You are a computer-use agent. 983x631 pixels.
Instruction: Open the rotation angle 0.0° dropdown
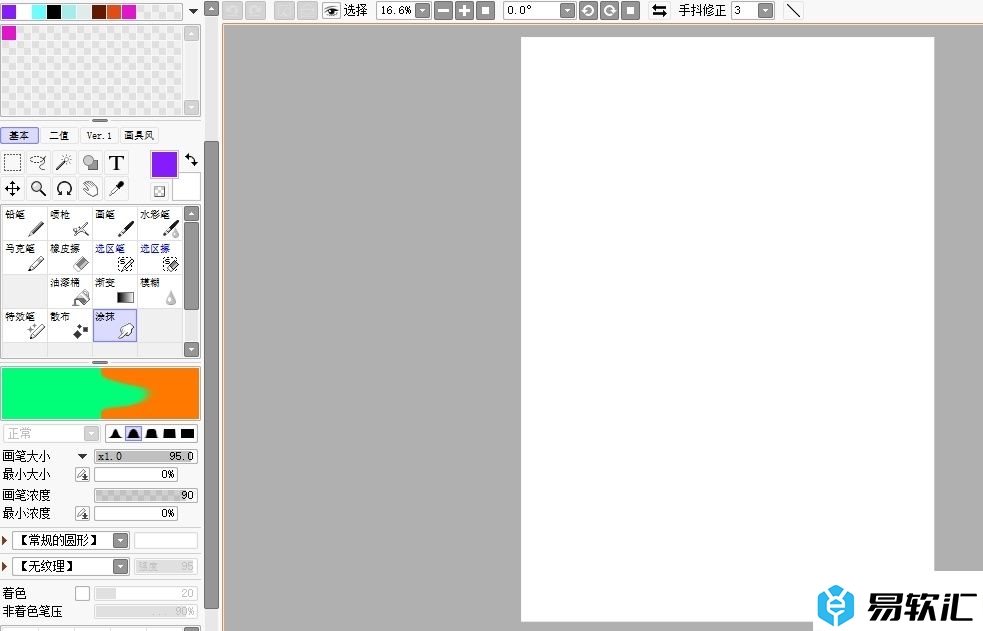(567, 11)
